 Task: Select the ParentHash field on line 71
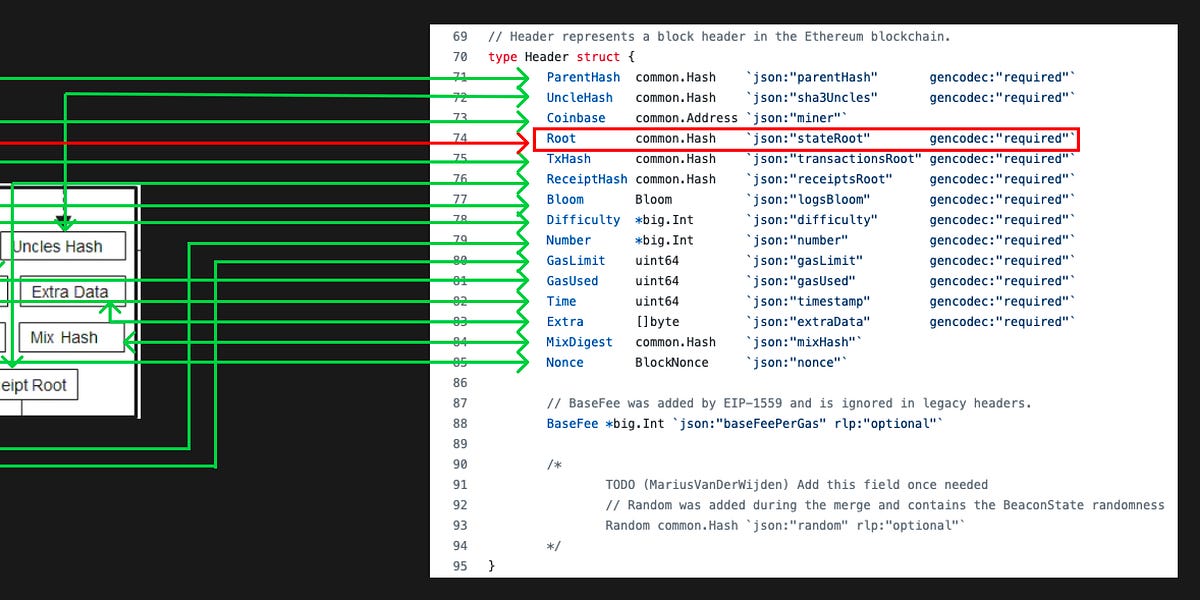(x=583, y=77)
